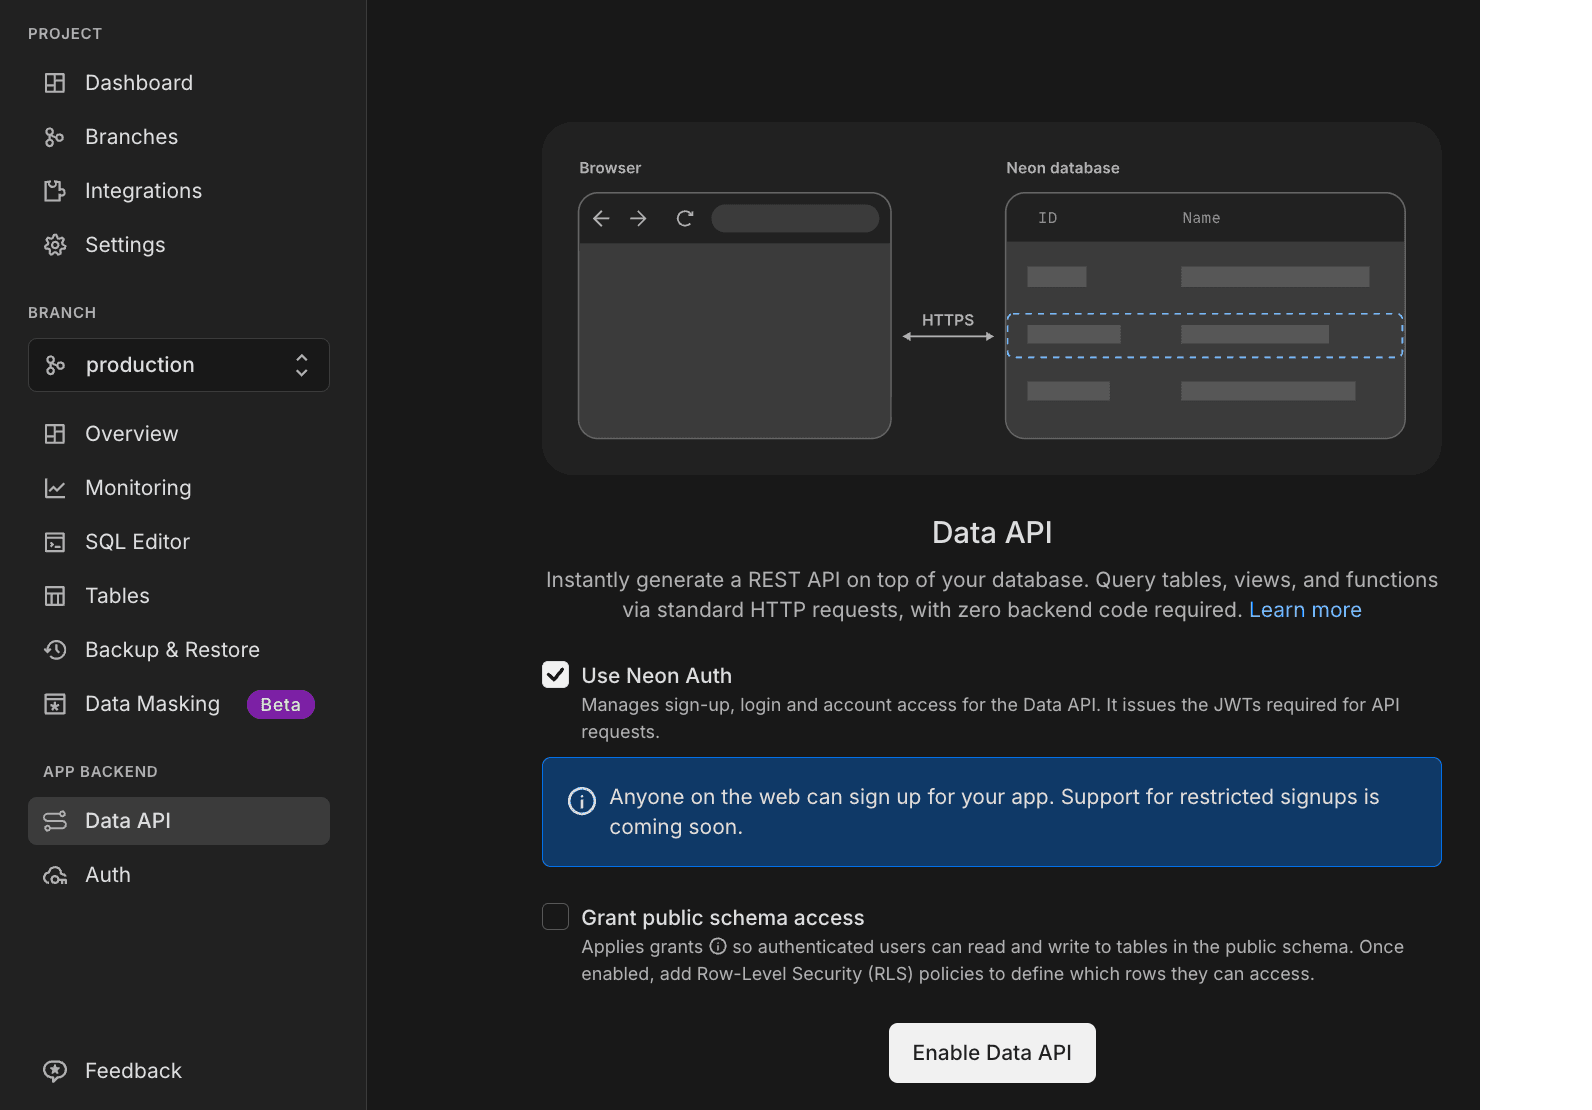The image size is (1592, 1110).
Task: Click the address bar in Browser illustration
Action: point(795,218)
